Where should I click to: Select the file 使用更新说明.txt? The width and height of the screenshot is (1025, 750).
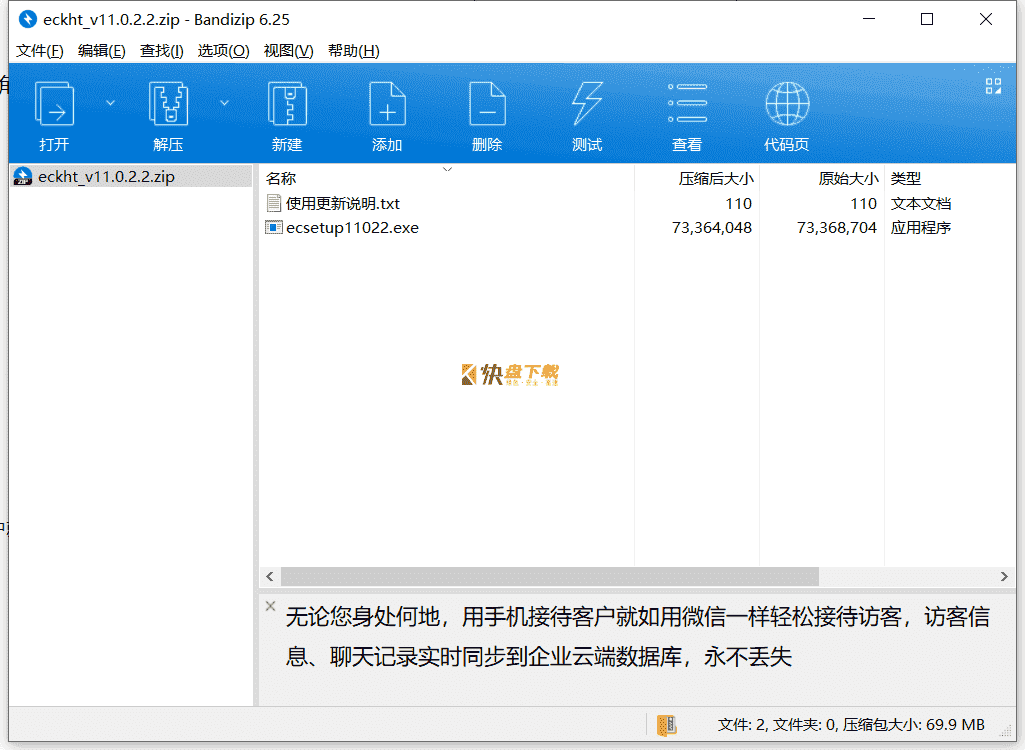[343, 203]
